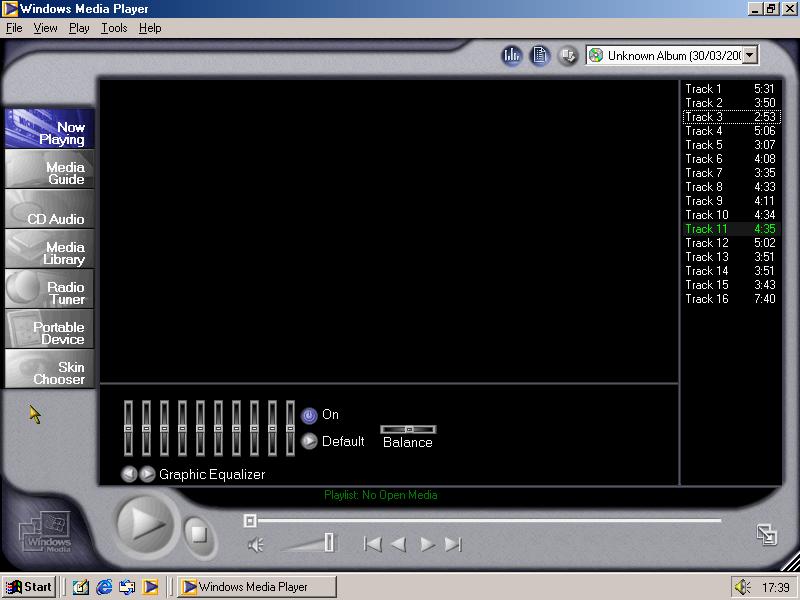Screen dimensions: 800x600
Task: Open the Tools menu
Action: coord(114,28)
